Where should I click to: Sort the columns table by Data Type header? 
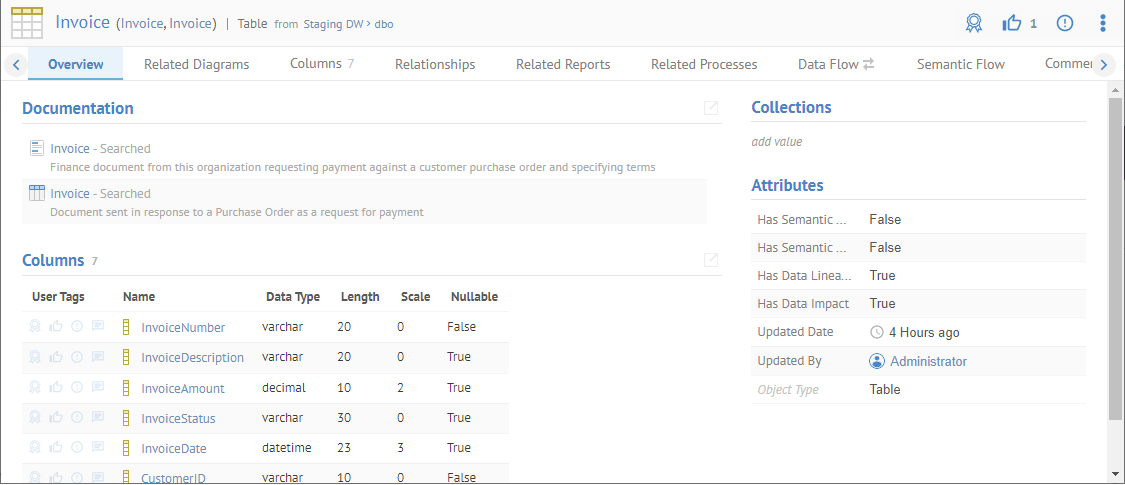click(x=292, y=297)
